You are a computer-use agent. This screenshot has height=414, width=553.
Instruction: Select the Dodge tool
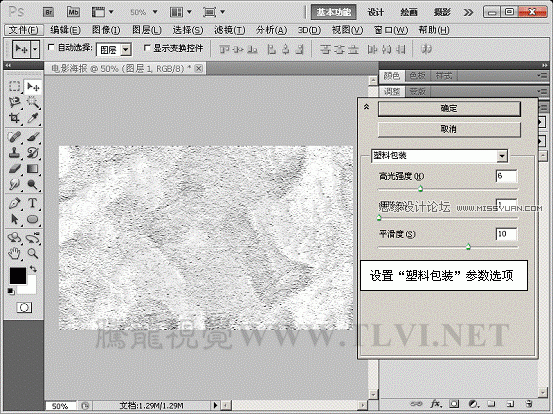[x=33, y=184]
